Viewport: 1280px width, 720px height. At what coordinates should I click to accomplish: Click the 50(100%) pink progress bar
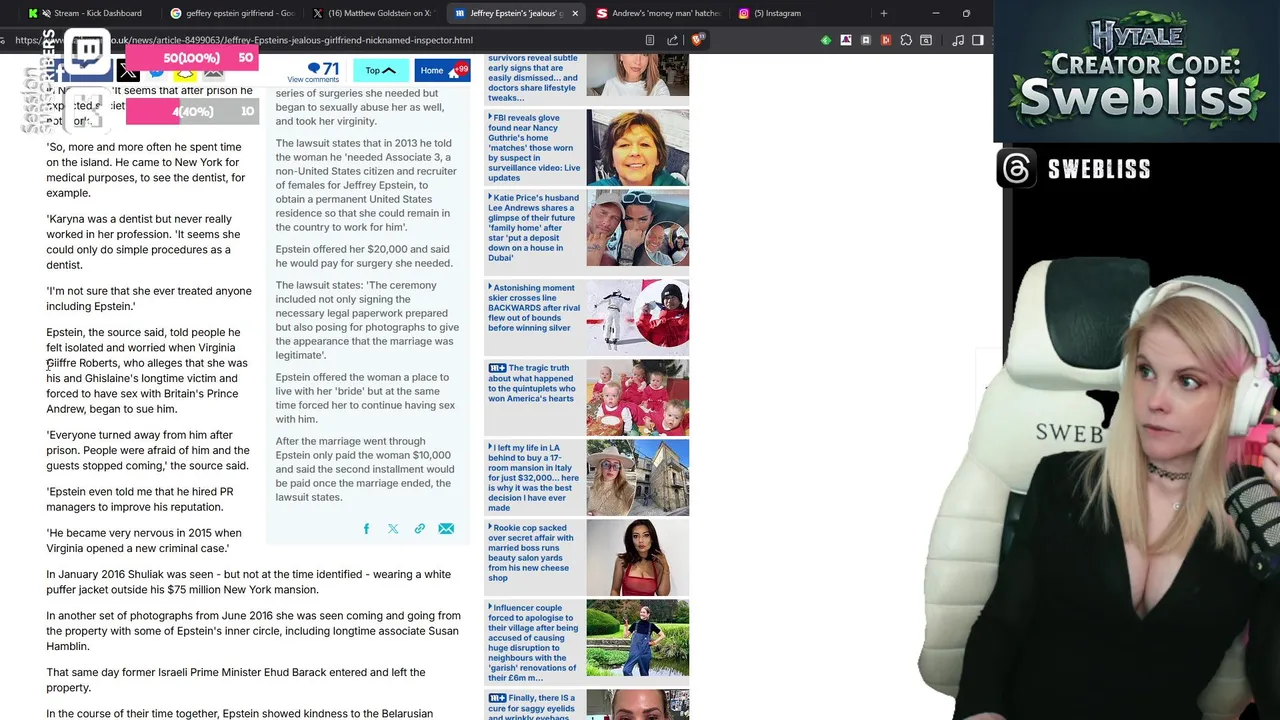pos(192,58)
